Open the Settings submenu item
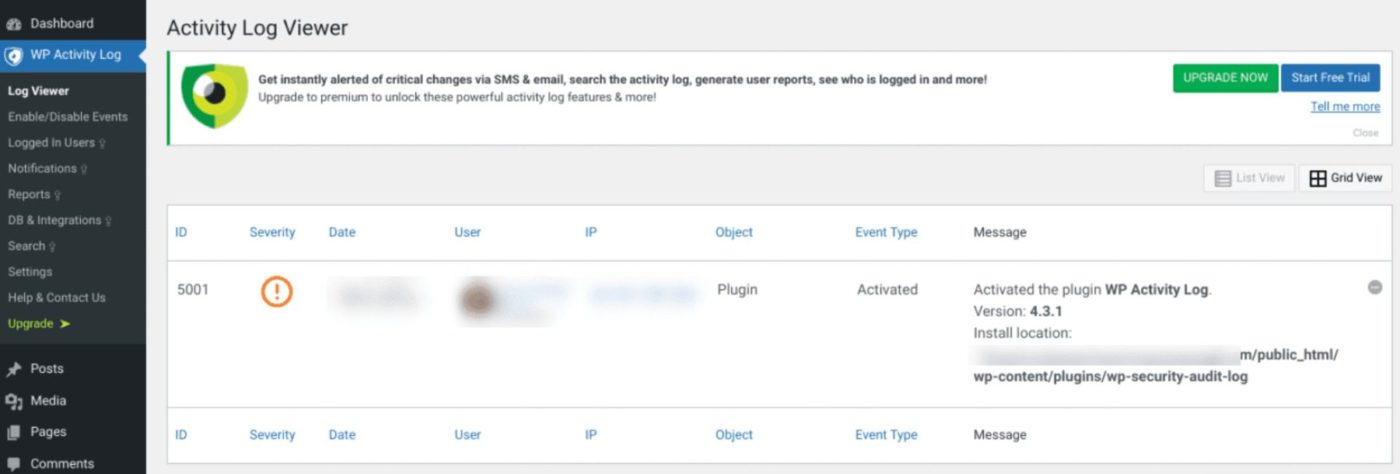Screen dimensions: 1400x474 pyautogui.click(x=30, y=272)
